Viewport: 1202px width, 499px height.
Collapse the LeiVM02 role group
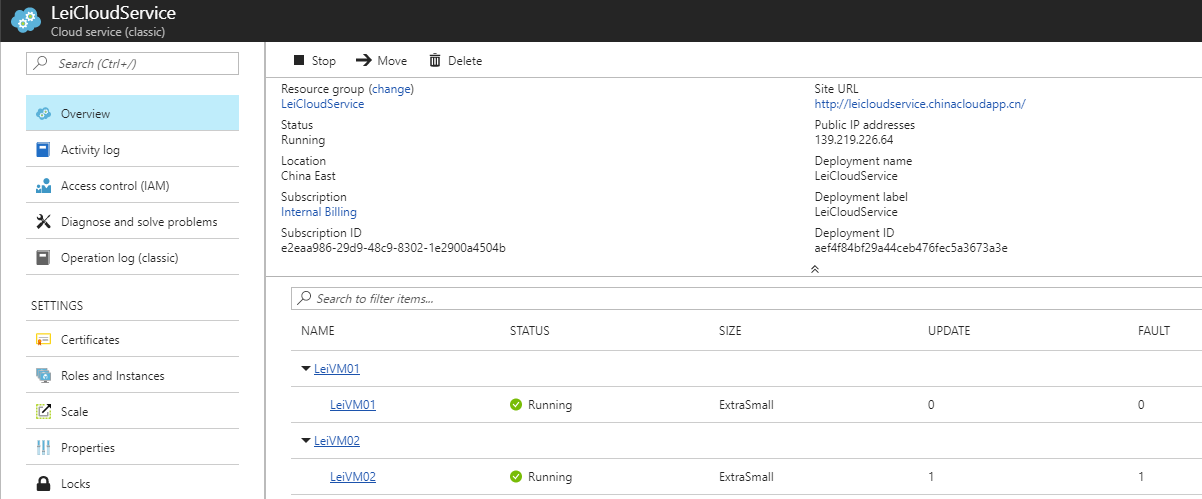click(306, 441)
